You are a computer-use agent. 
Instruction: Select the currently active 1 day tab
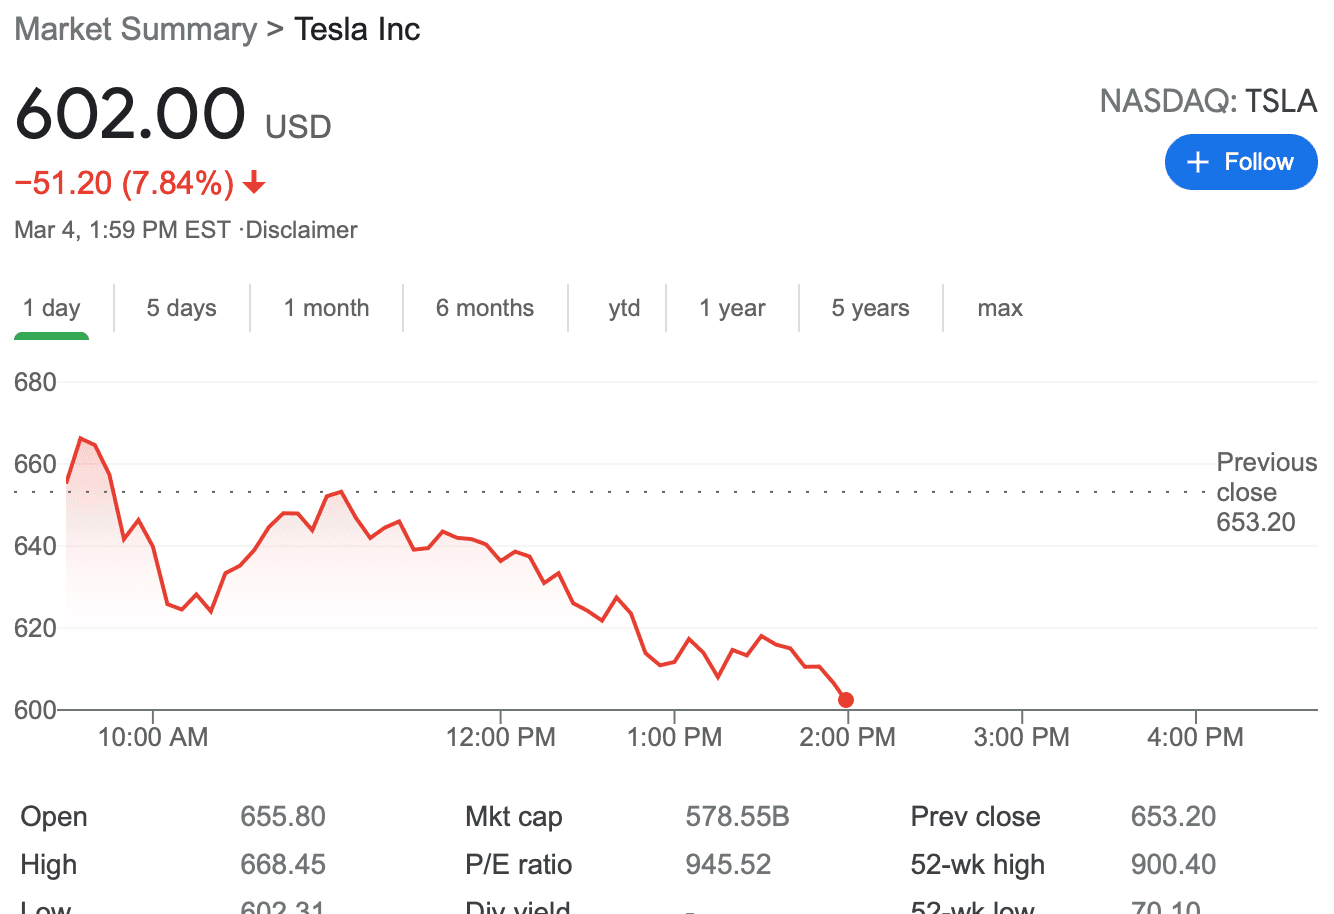click(51, 308)
